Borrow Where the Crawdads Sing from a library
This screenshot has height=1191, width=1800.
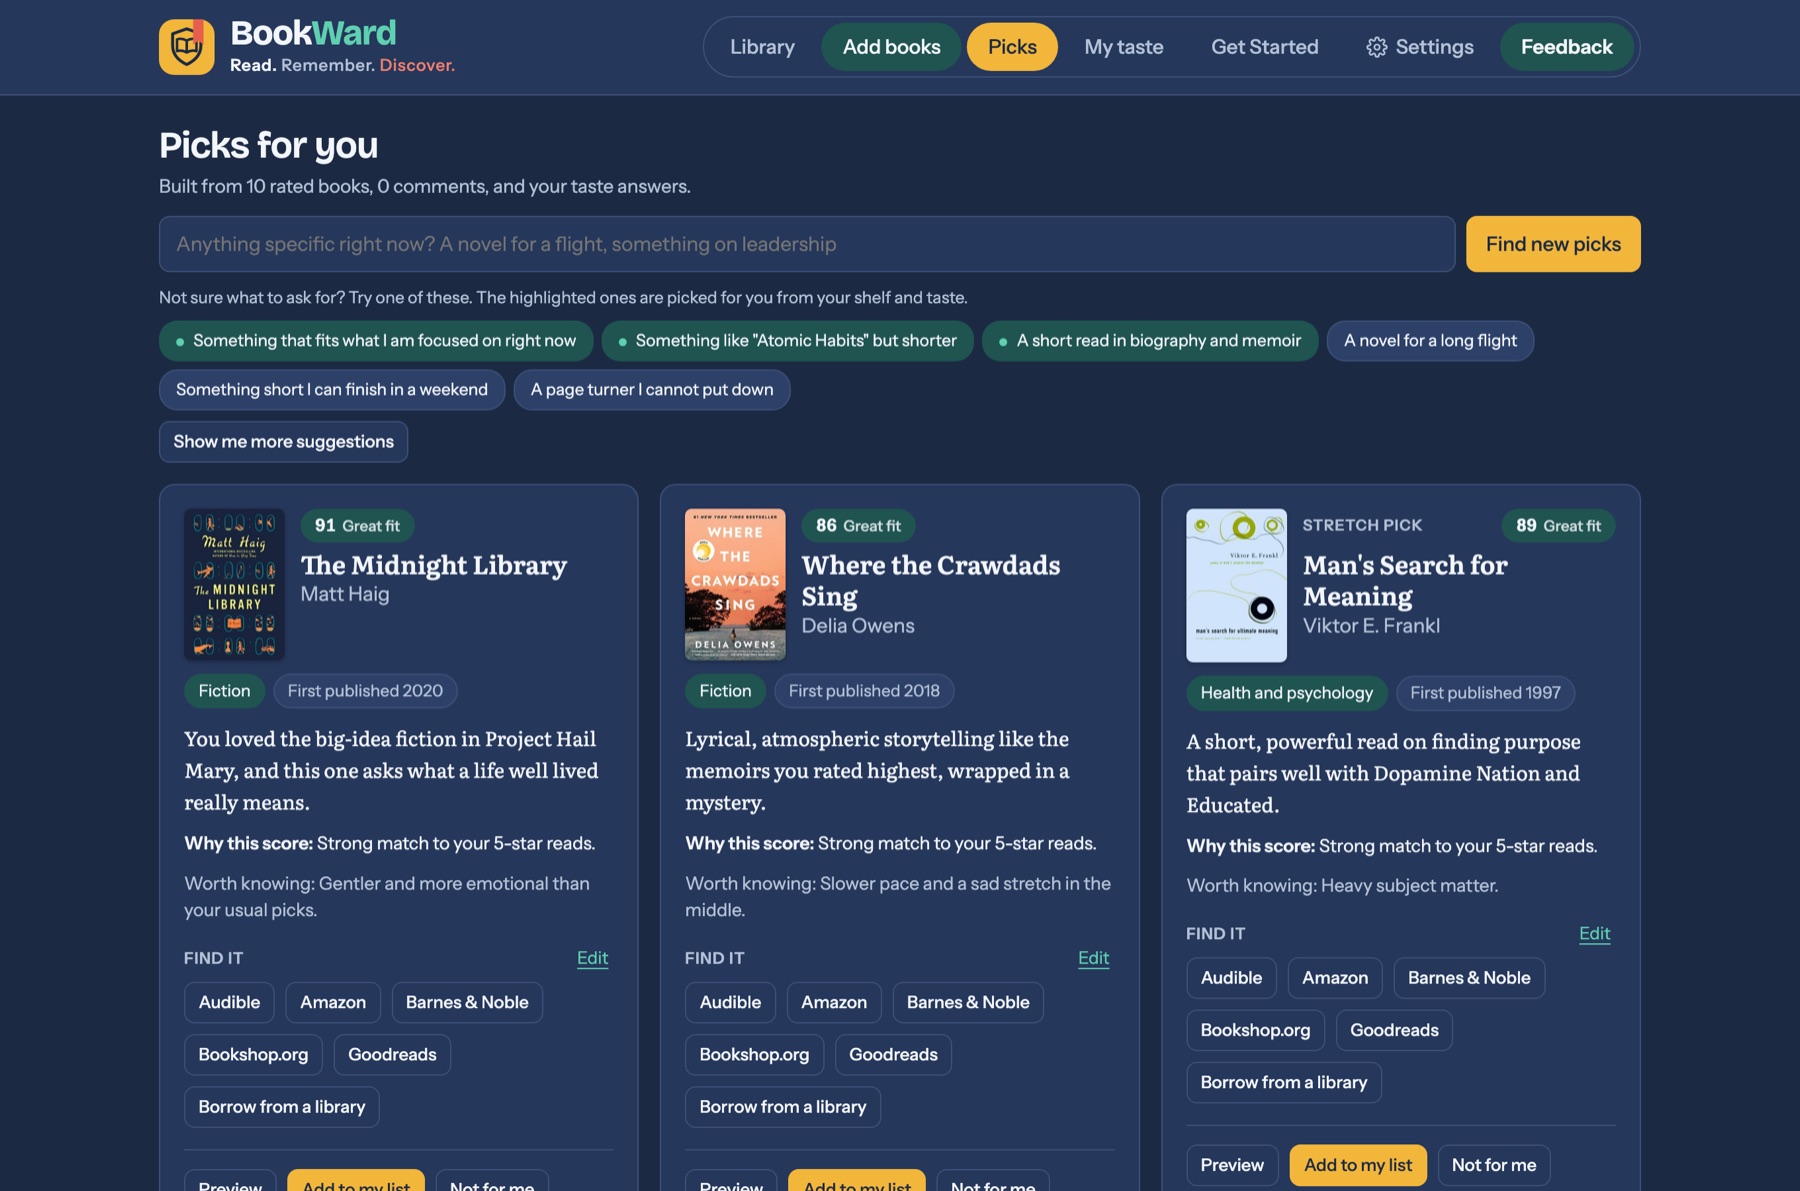(783, 1107)
